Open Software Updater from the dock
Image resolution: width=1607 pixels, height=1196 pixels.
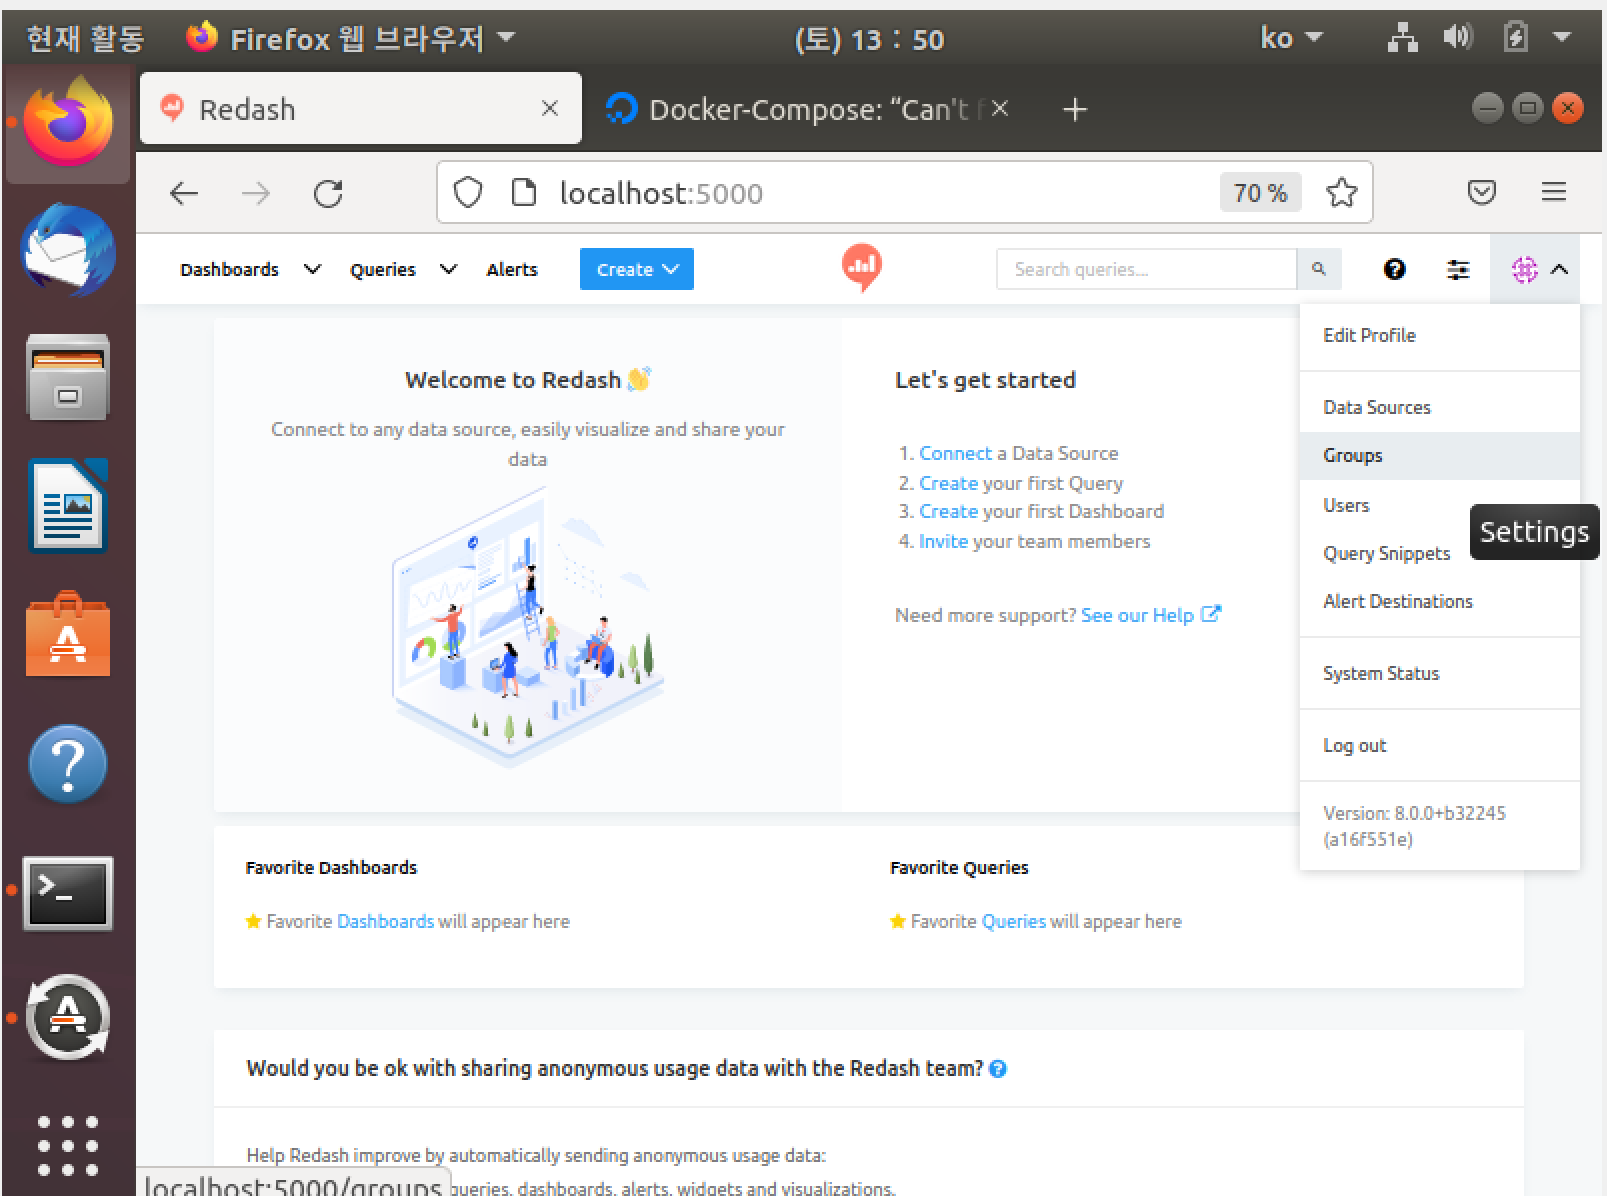point(68,1018)
